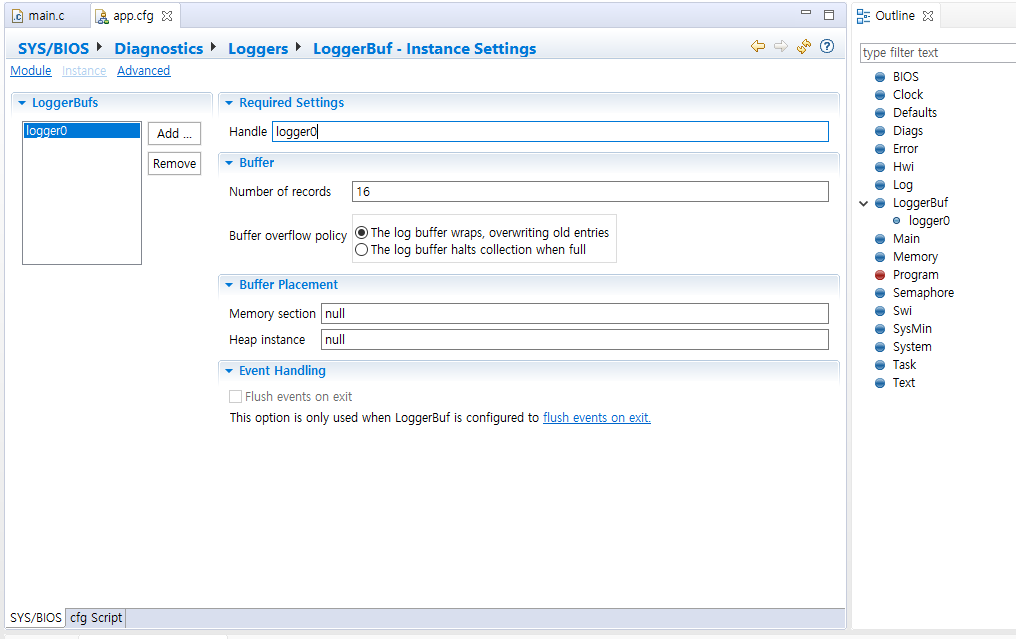Viewport: 1016px width, 639px height.
Task: Open SYS/BIOS breadcrumb dropdown arrow
Action: pyautogui.click(x=99, y=47)
